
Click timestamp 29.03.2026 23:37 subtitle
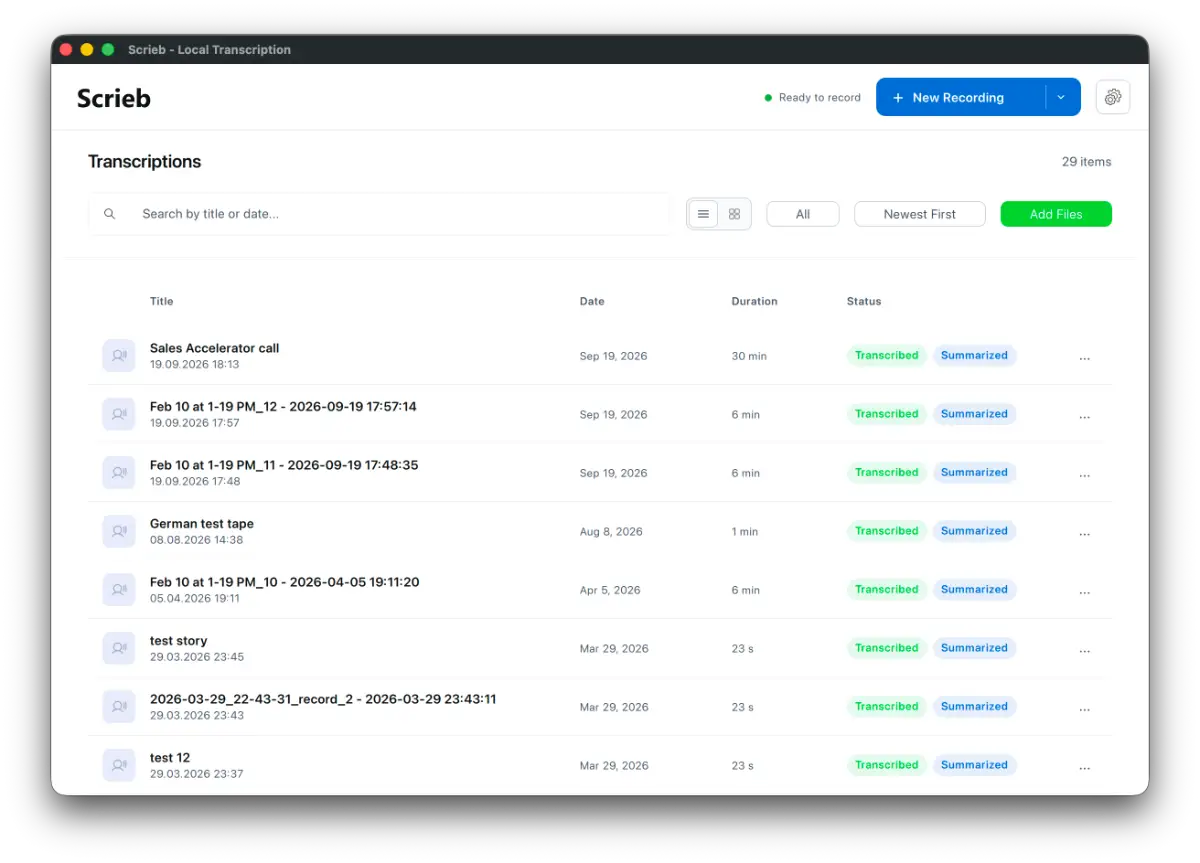197,774
